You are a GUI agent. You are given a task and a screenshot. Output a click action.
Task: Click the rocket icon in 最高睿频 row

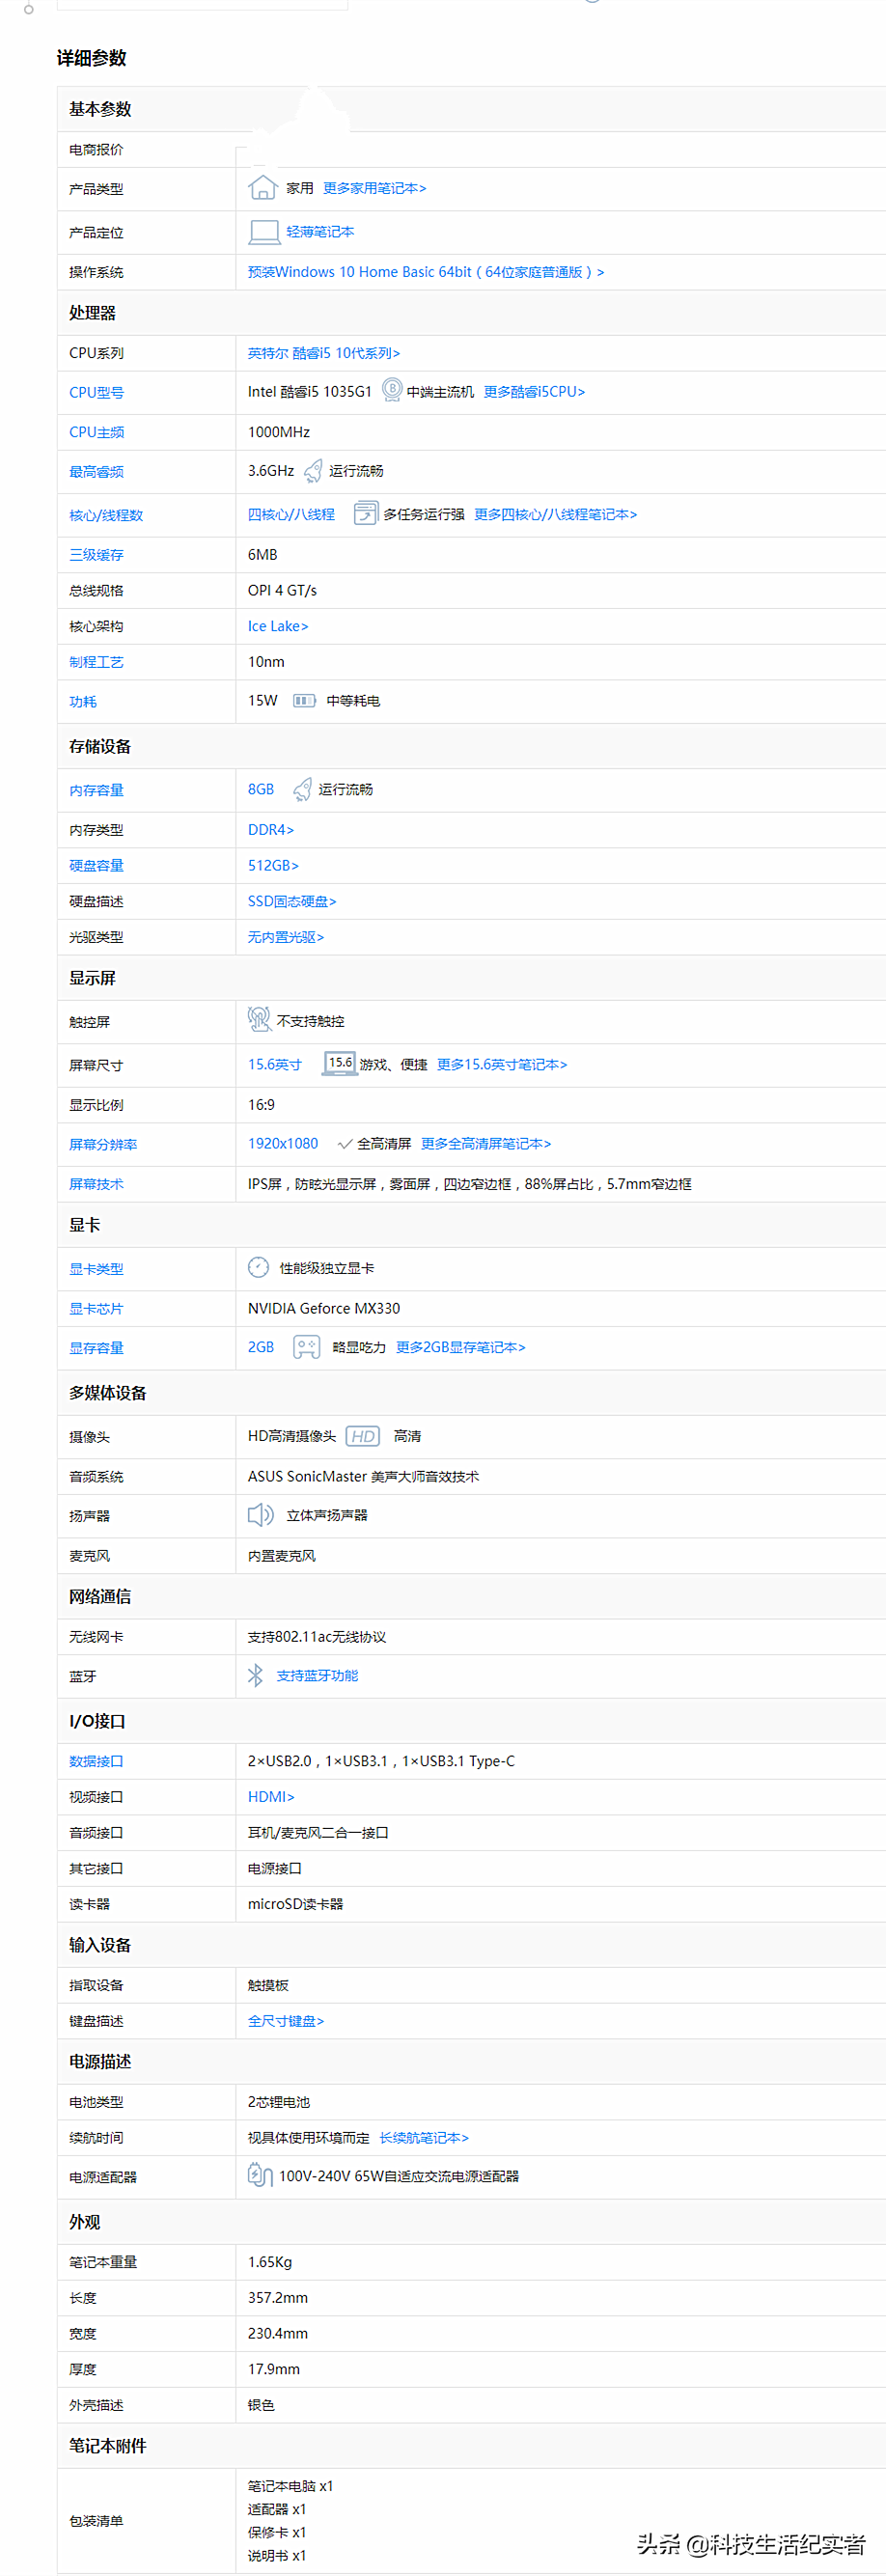[x=313, y=471]
